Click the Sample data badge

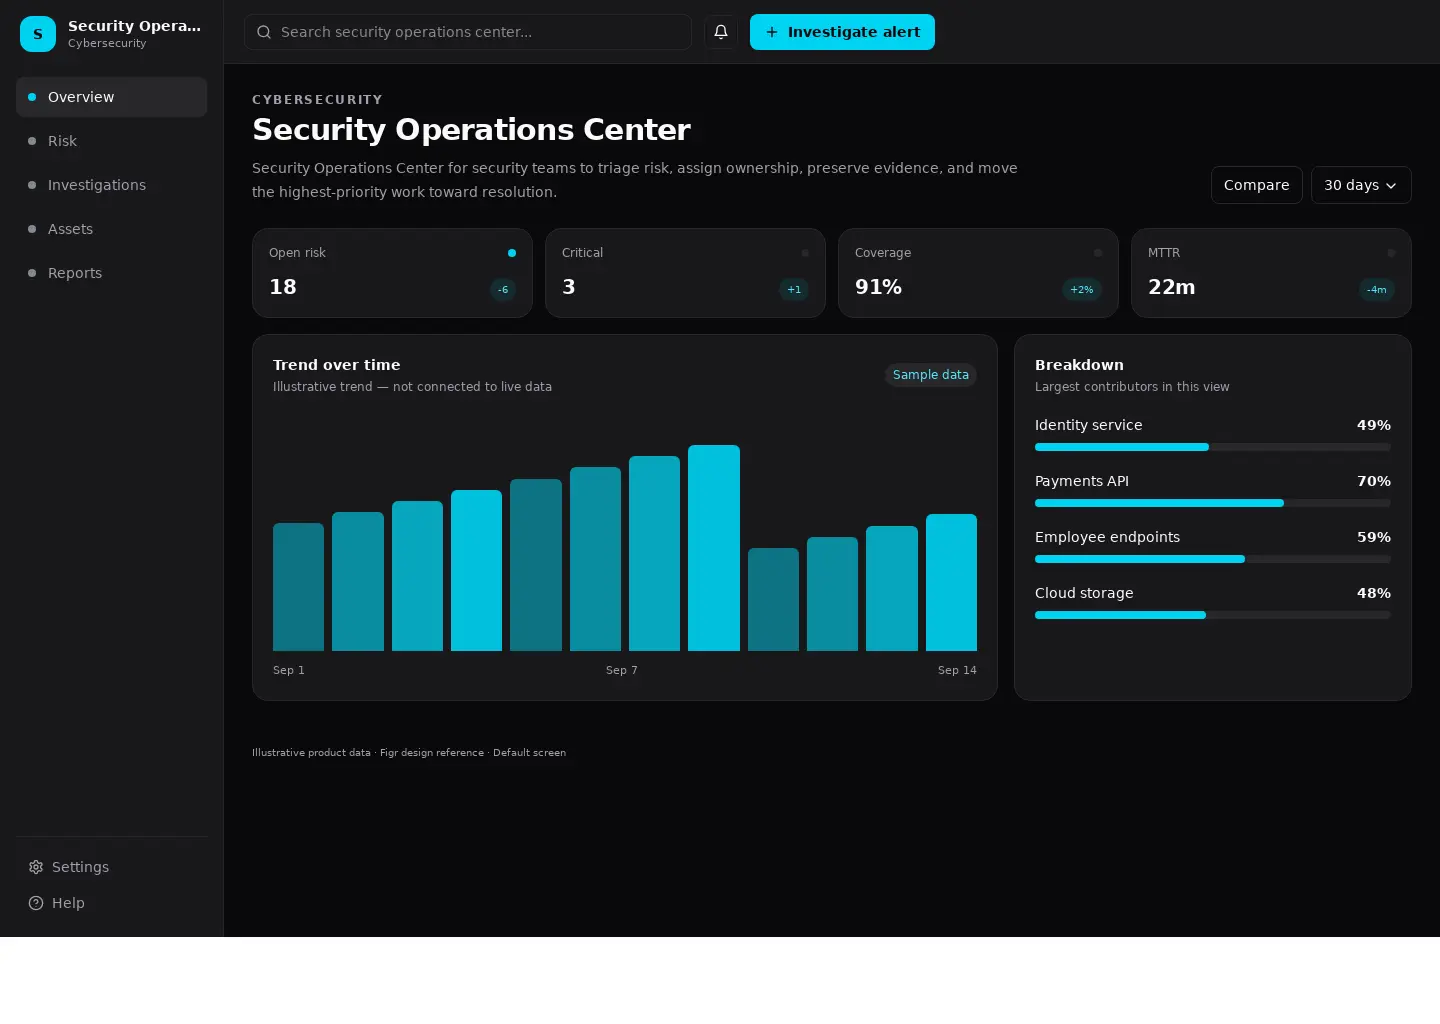point(931,375)
